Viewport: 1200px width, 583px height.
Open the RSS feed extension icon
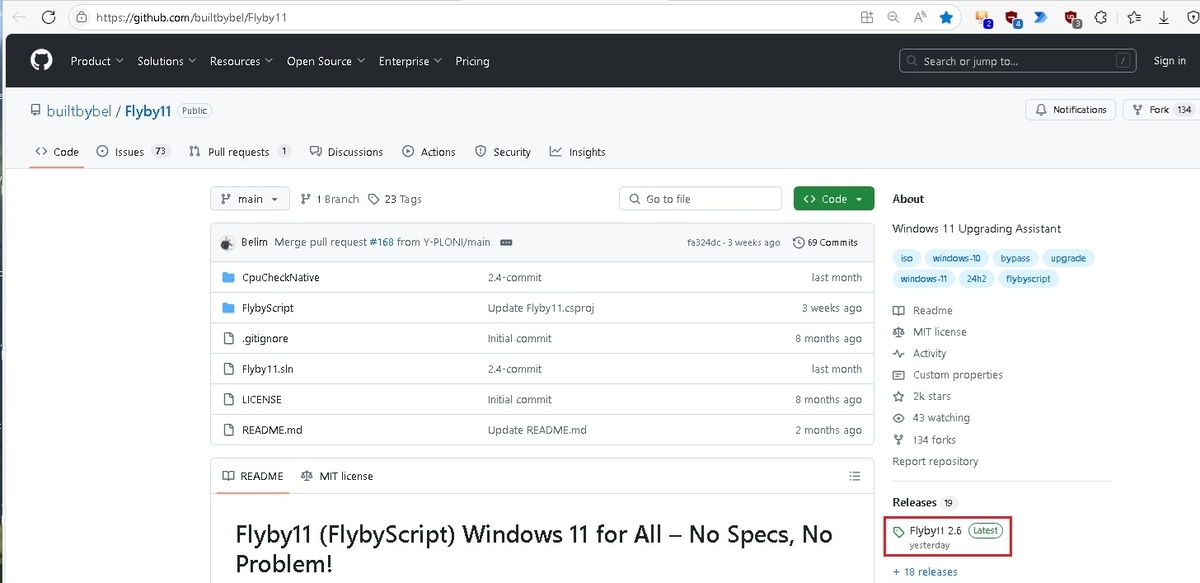coord(983,18)
